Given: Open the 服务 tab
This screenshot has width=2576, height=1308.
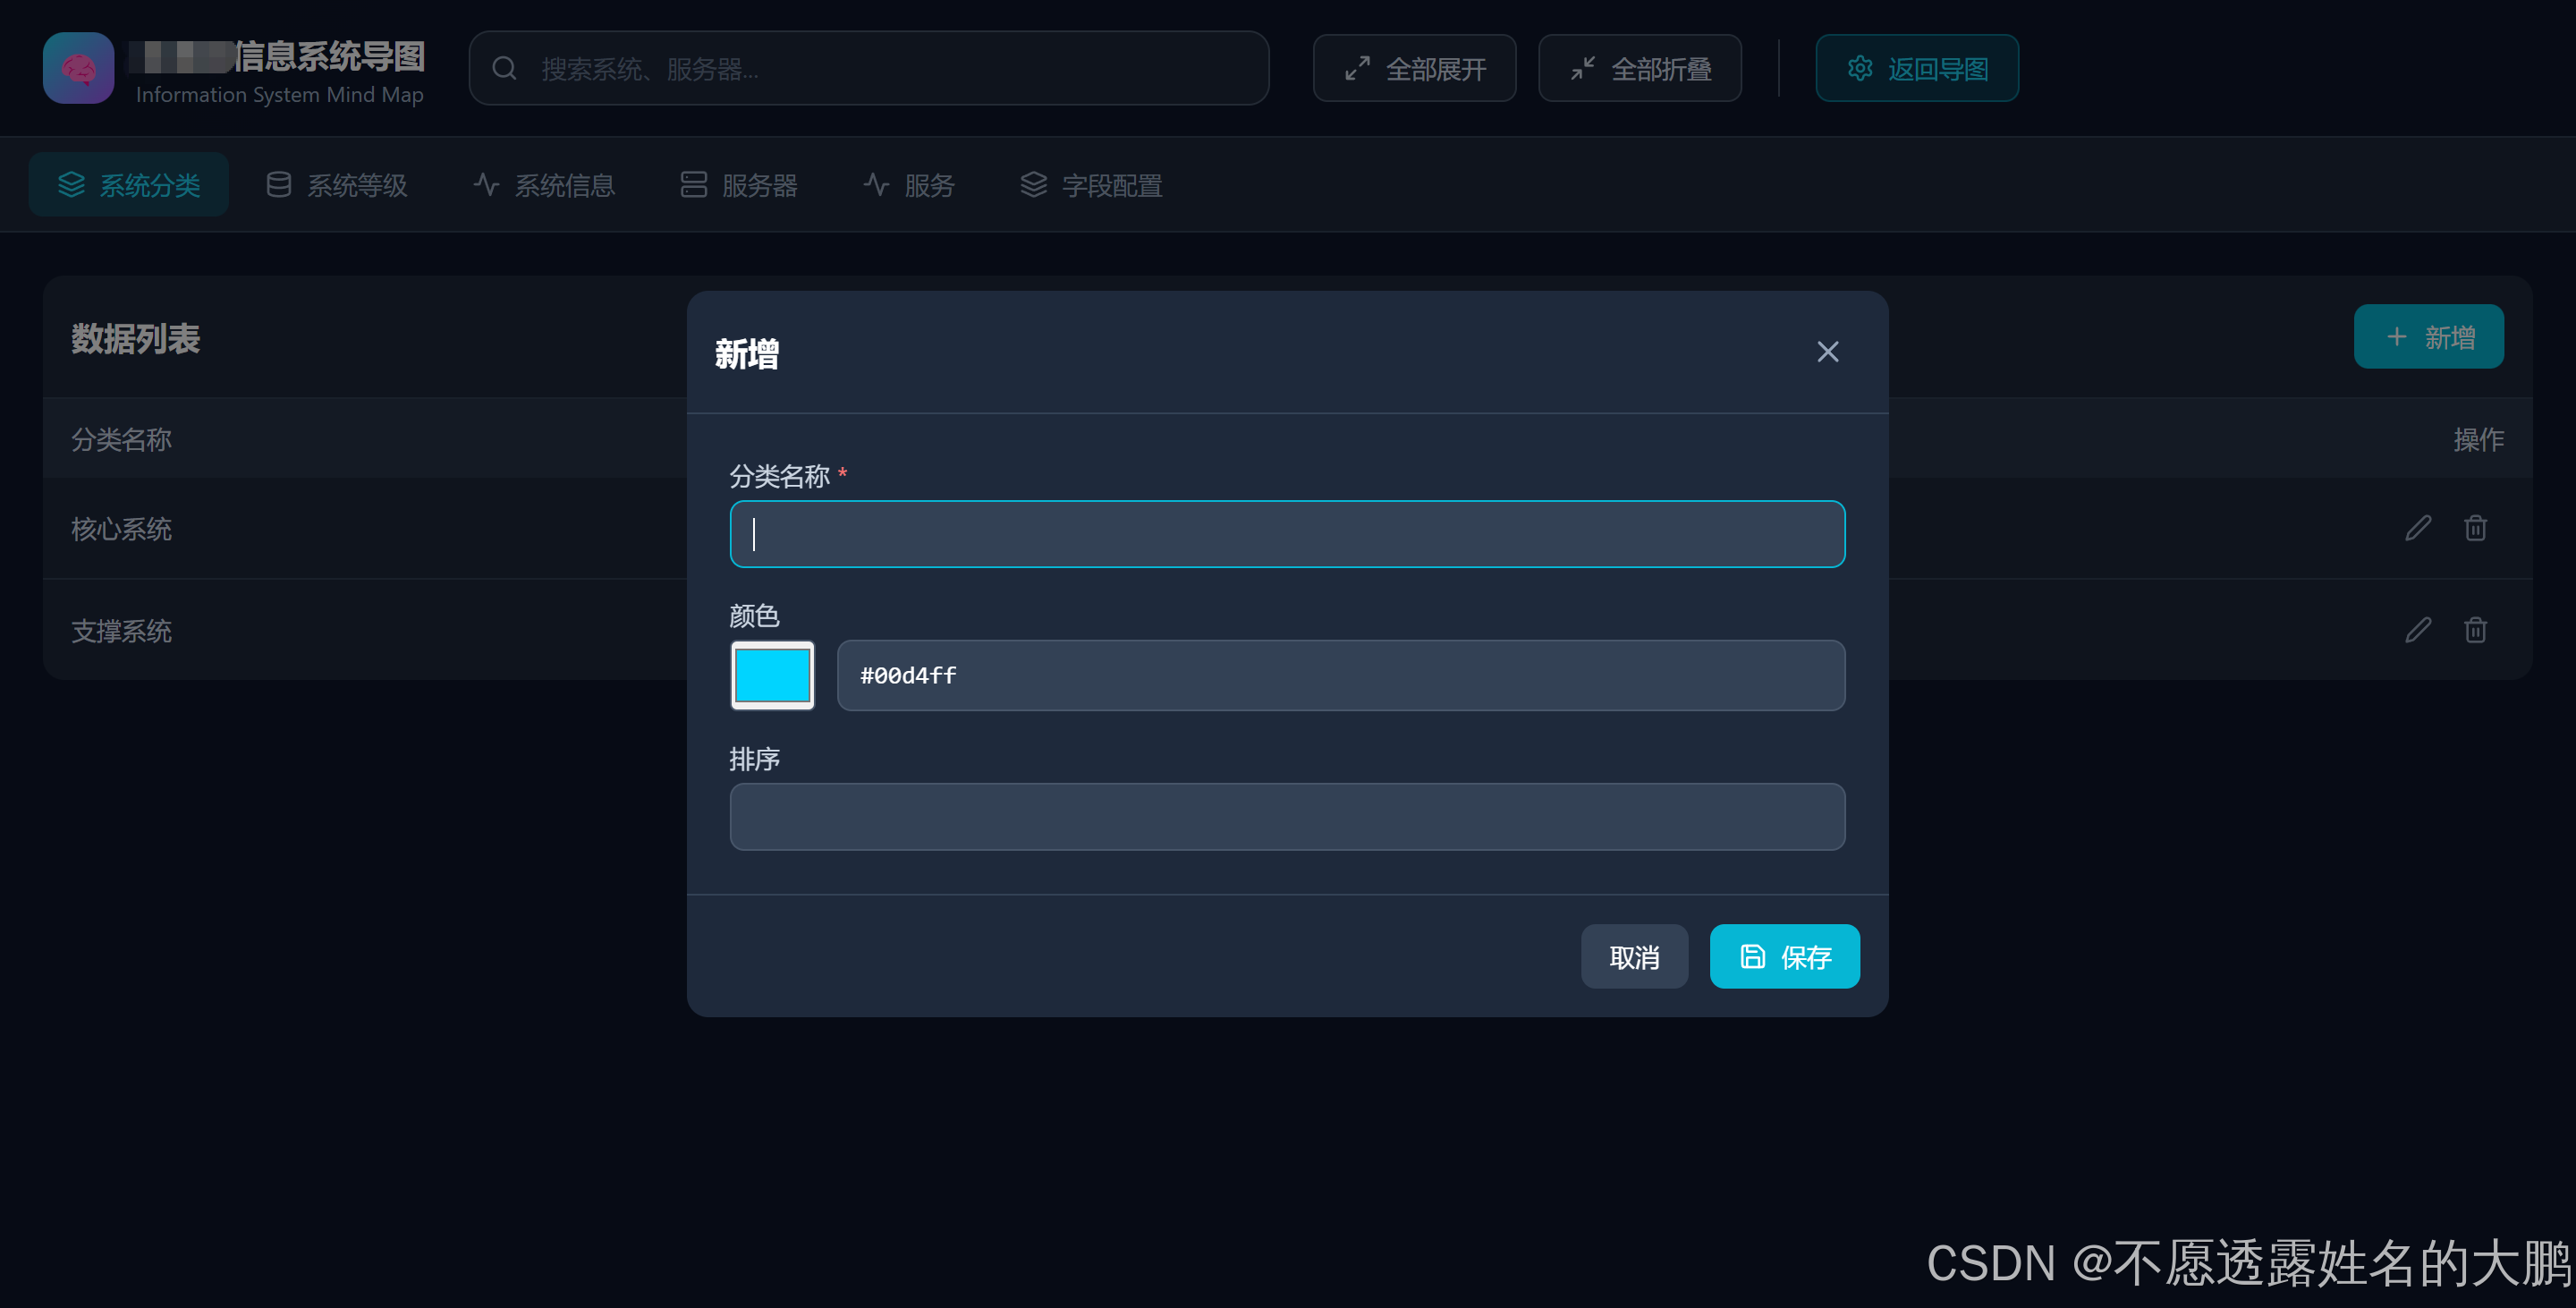Looking at the screenshot, I should click(909, 185).
